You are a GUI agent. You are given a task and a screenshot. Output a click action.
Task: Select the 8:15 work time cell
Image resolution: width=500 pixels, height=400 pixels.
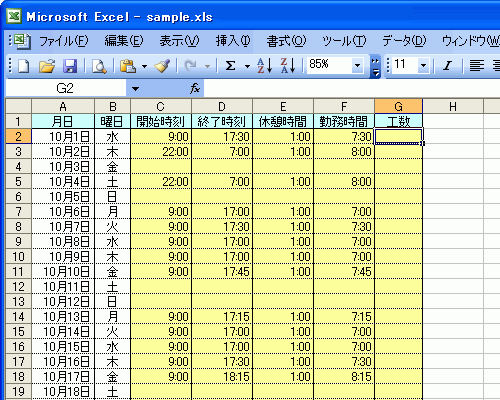(344, 376)
